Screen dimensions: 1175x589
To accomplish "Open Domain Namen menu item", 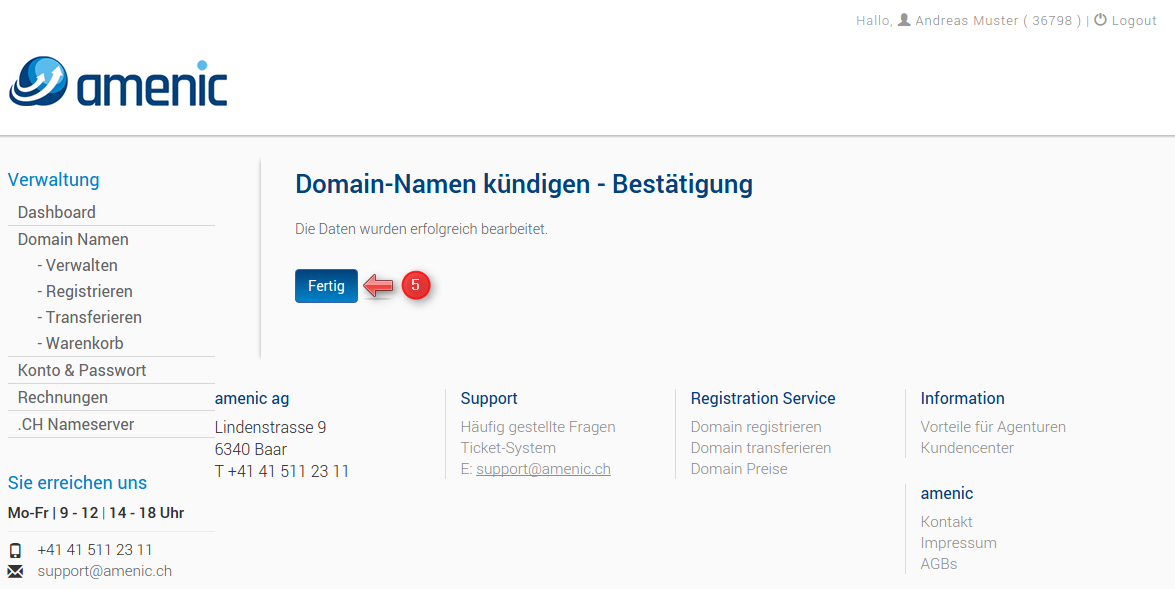I will pyautogui.click(x=73, y=239).
